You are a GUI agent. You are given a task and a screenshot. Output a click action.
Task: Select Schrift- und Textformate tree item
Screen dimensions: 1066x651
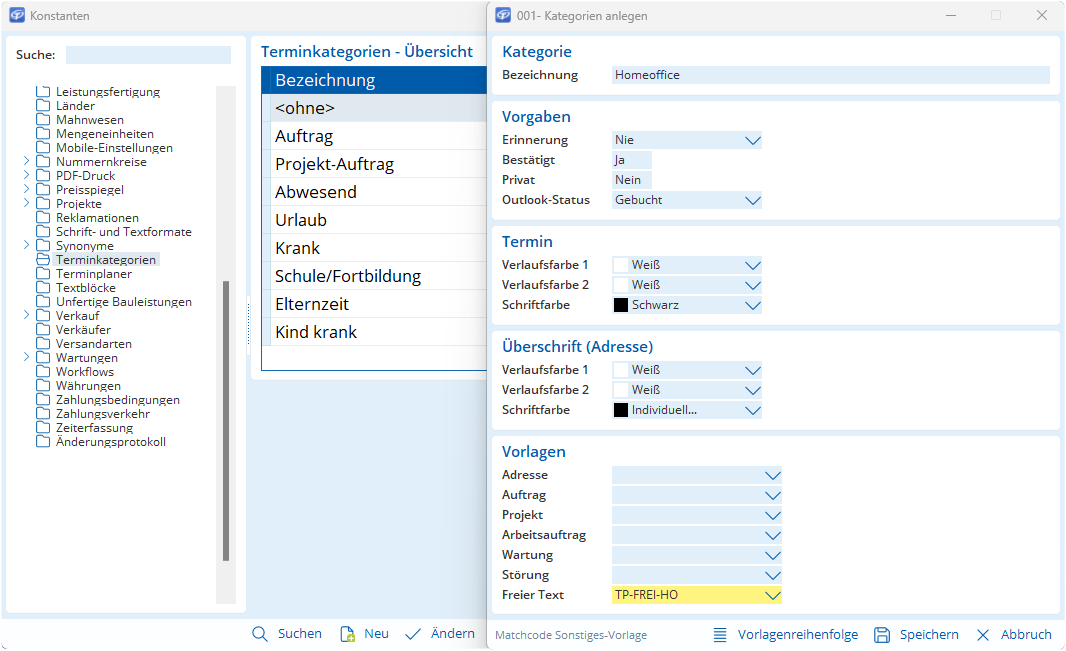point(124,232)
